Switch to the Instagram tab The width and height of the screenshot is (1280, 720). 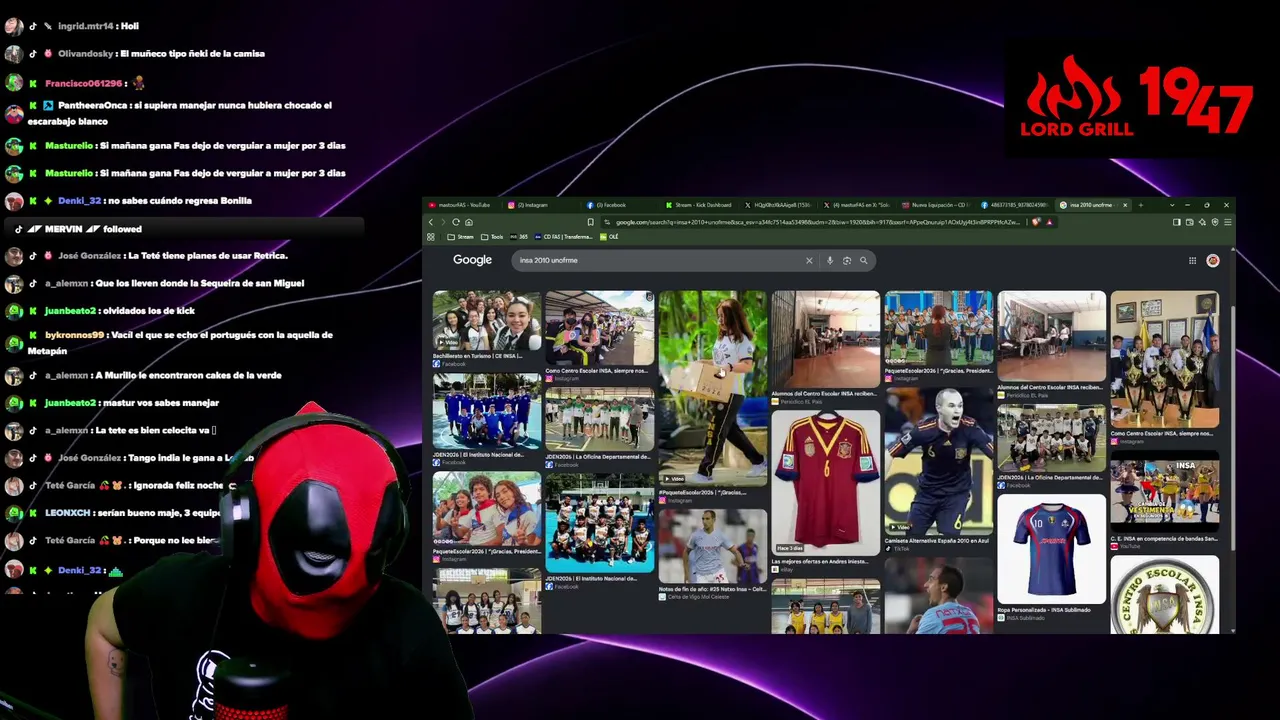pos(541,205)
